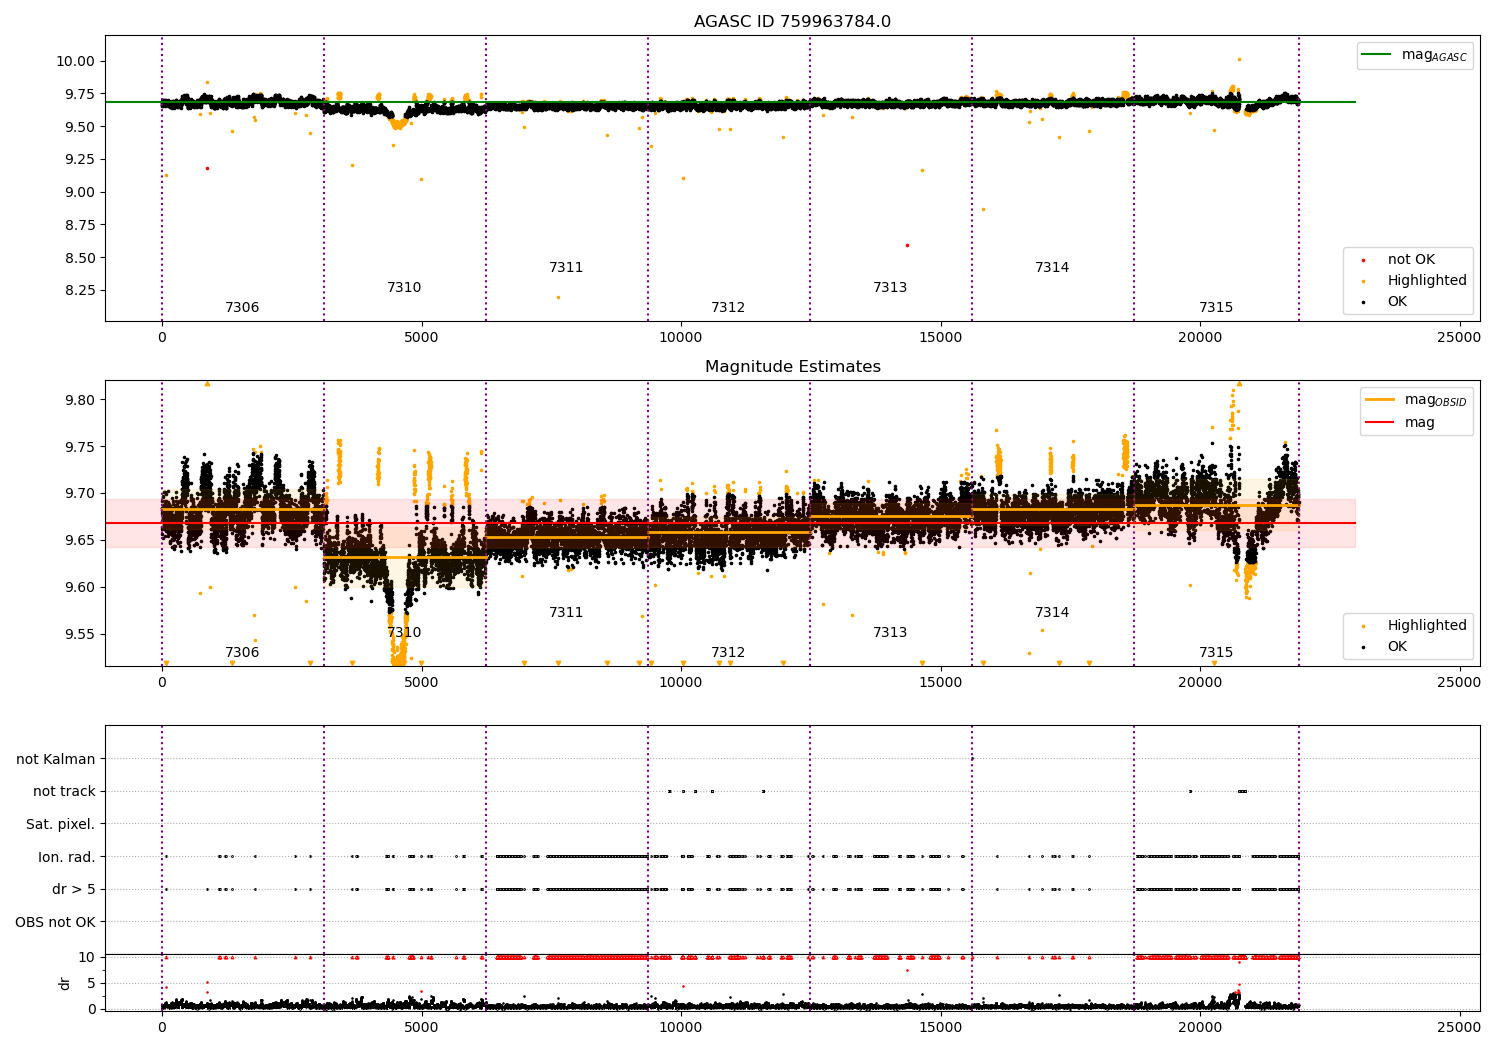Click obsid label 7312 in Magnitude Estimates plot
This screenshot has width=1500, height=1050.
728,652
